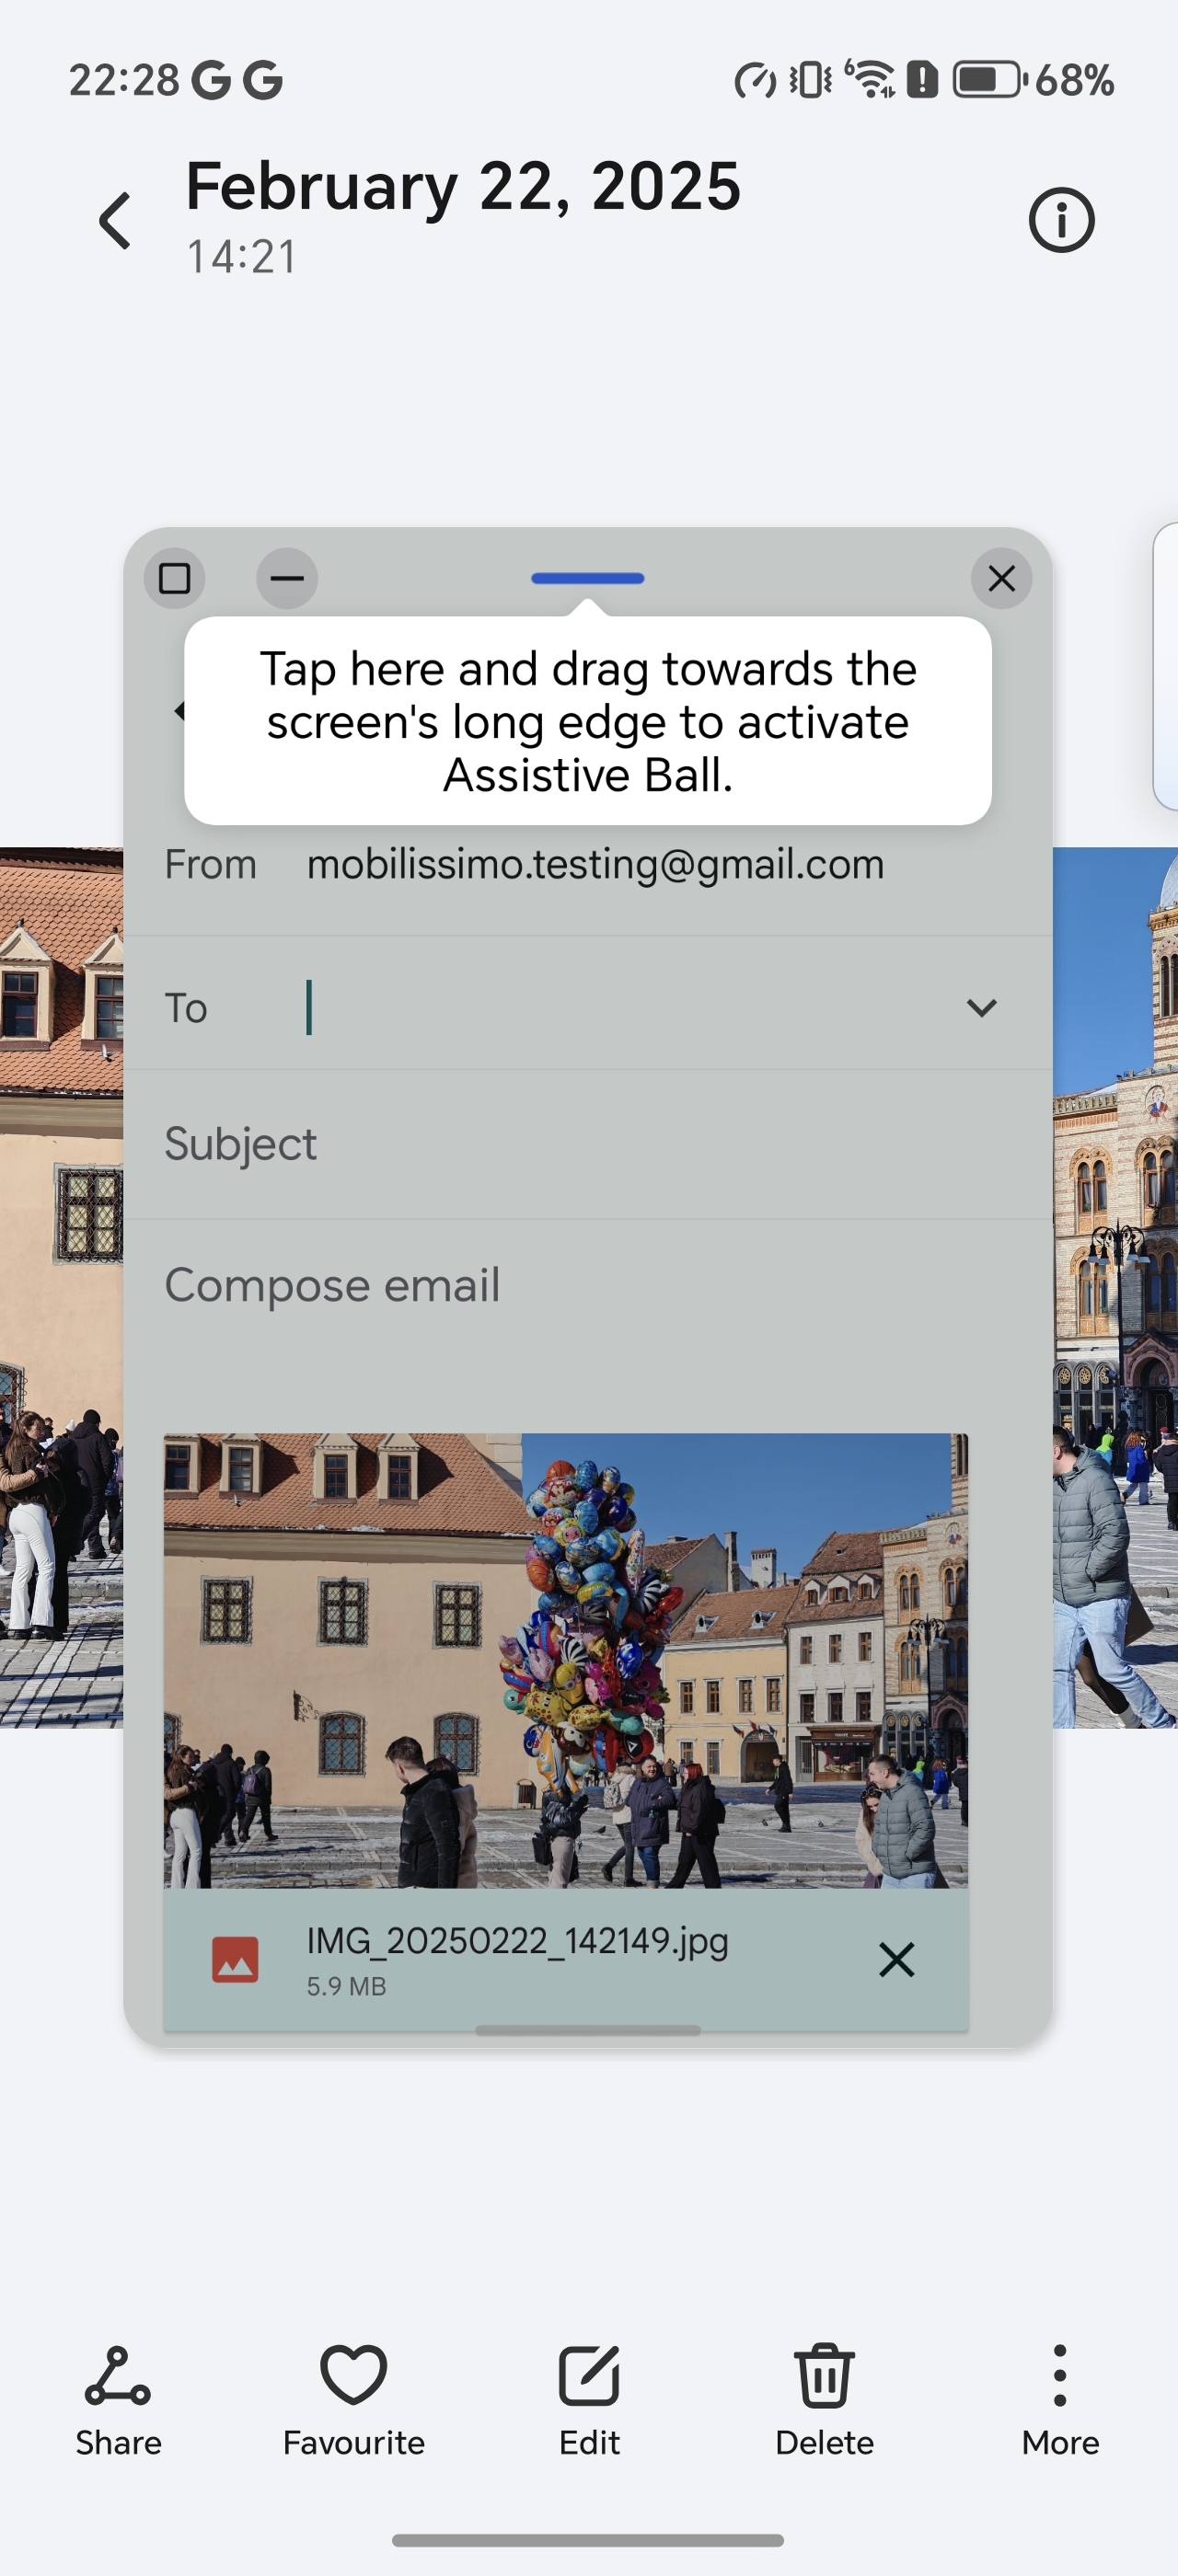Tap the gallery photo on the left side
Image resolution: width=1178 pixels, height=2576 pixels.
(61, 1288)
